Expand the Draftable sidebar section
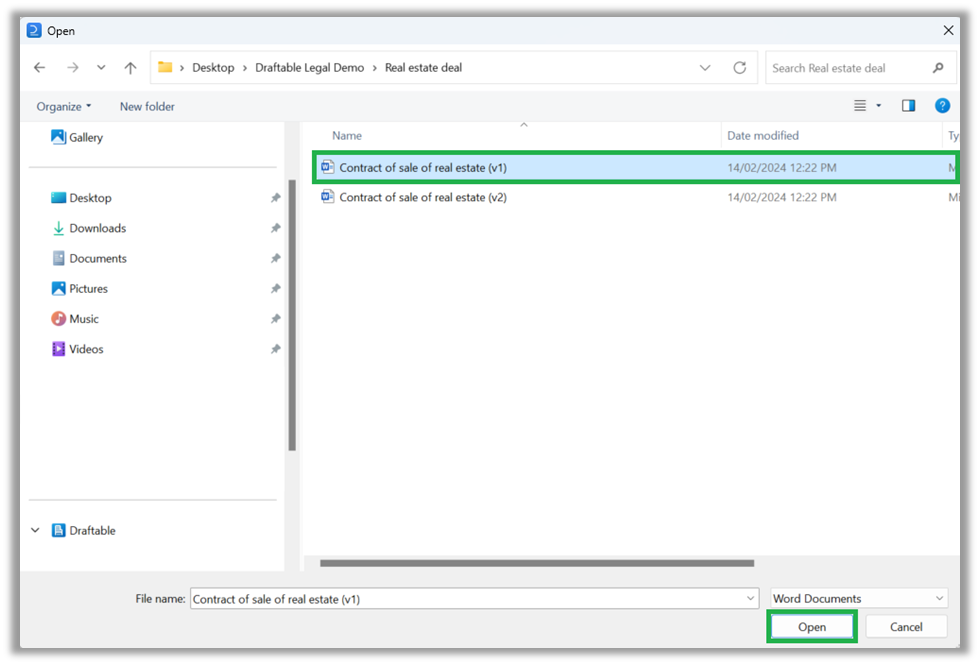 [x=35, y=530]
